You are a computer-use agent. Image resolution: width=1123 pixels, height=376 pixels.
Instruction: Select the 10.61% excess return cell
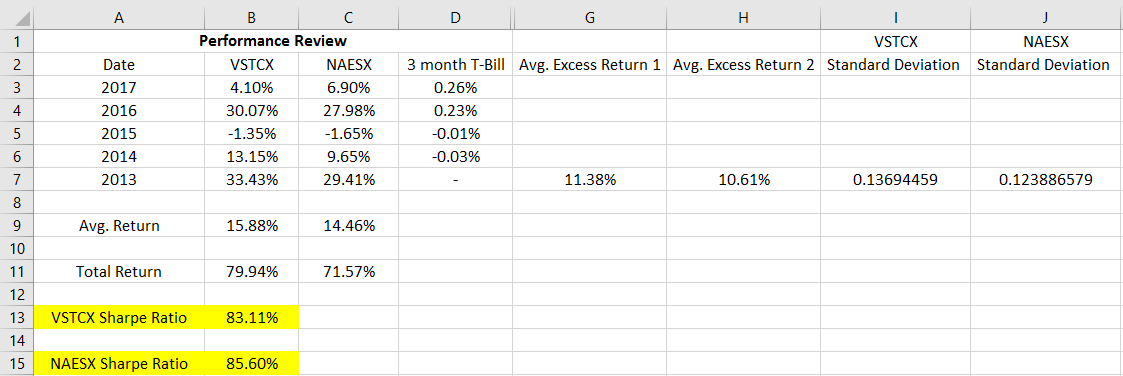tap(743, 180)
